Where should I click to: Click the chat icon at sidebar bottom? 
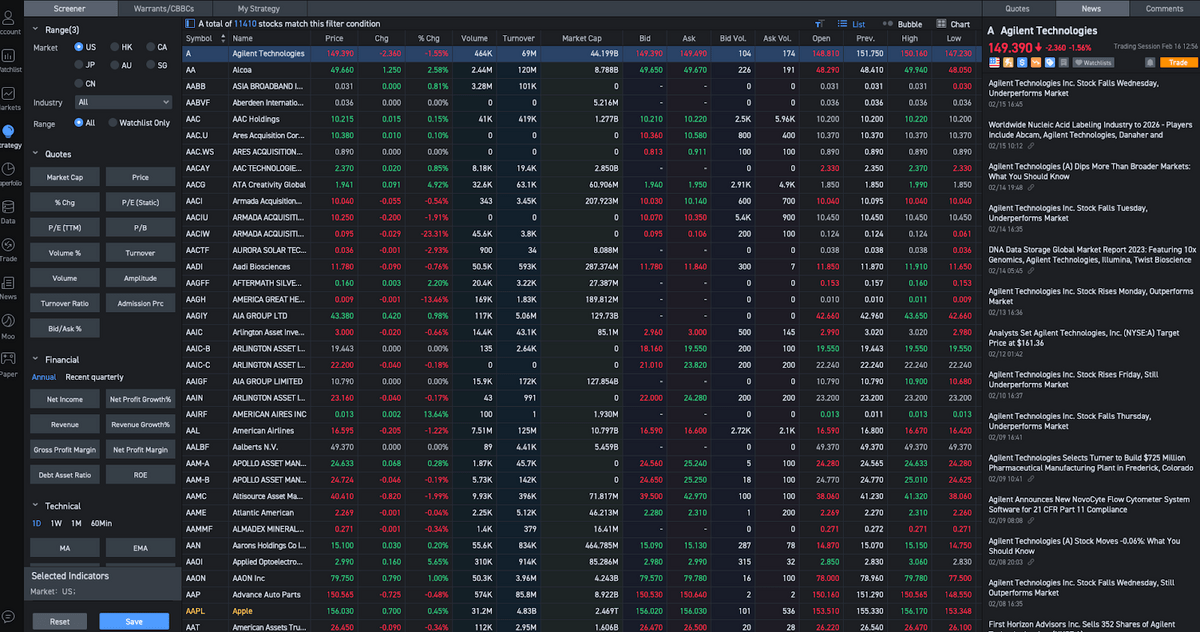(x=9, y=618)
